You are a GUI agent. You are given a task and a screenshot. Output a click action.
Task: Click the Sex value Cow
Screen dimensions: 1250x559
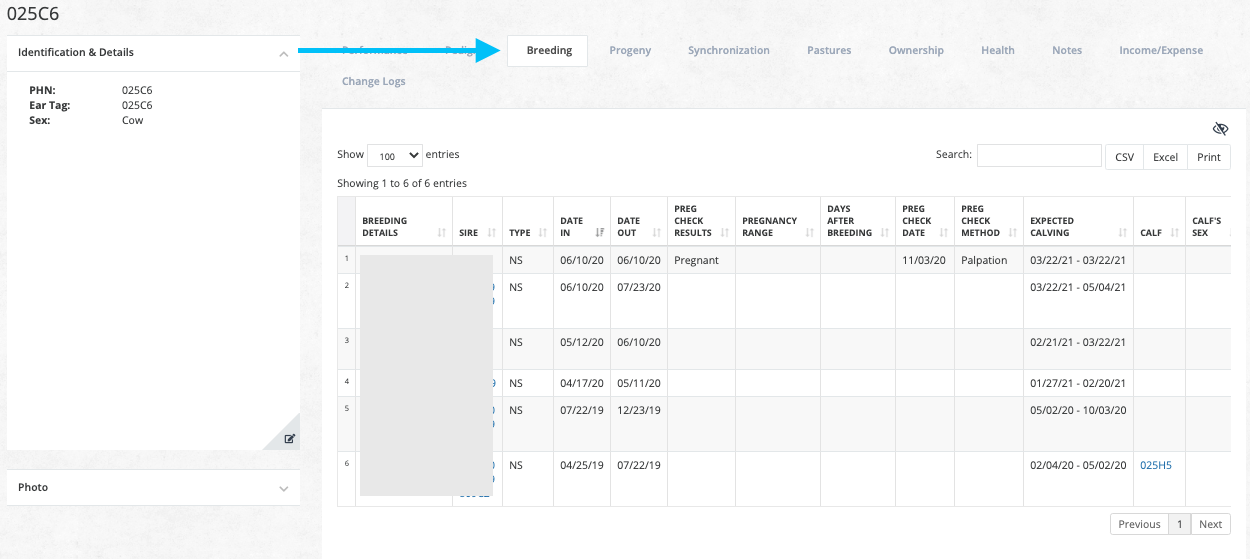pos(133,121)
